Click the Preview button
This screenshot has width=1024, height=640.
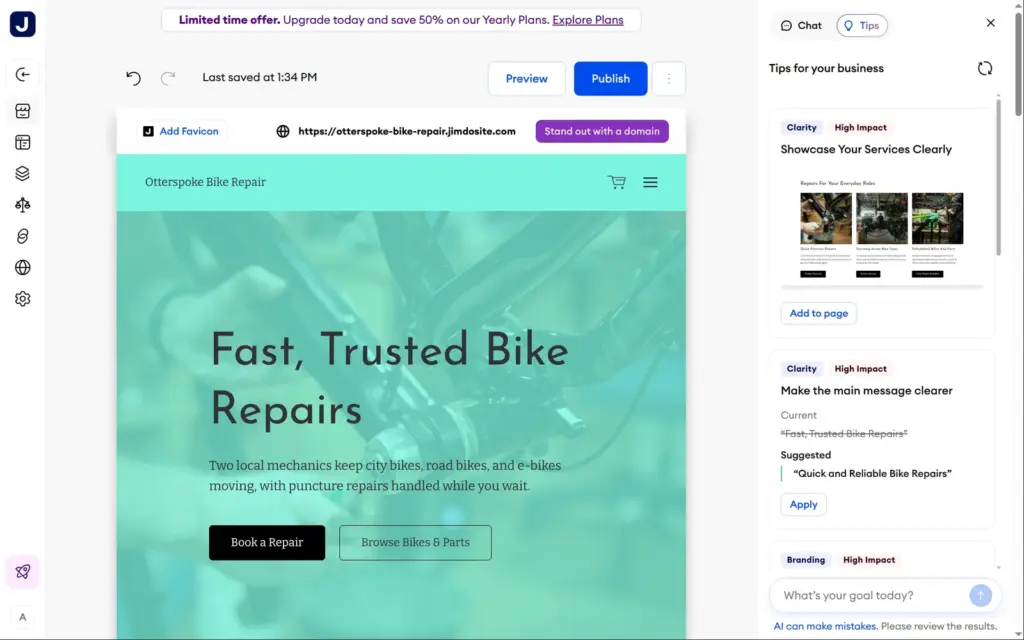(x=526, y=78)
